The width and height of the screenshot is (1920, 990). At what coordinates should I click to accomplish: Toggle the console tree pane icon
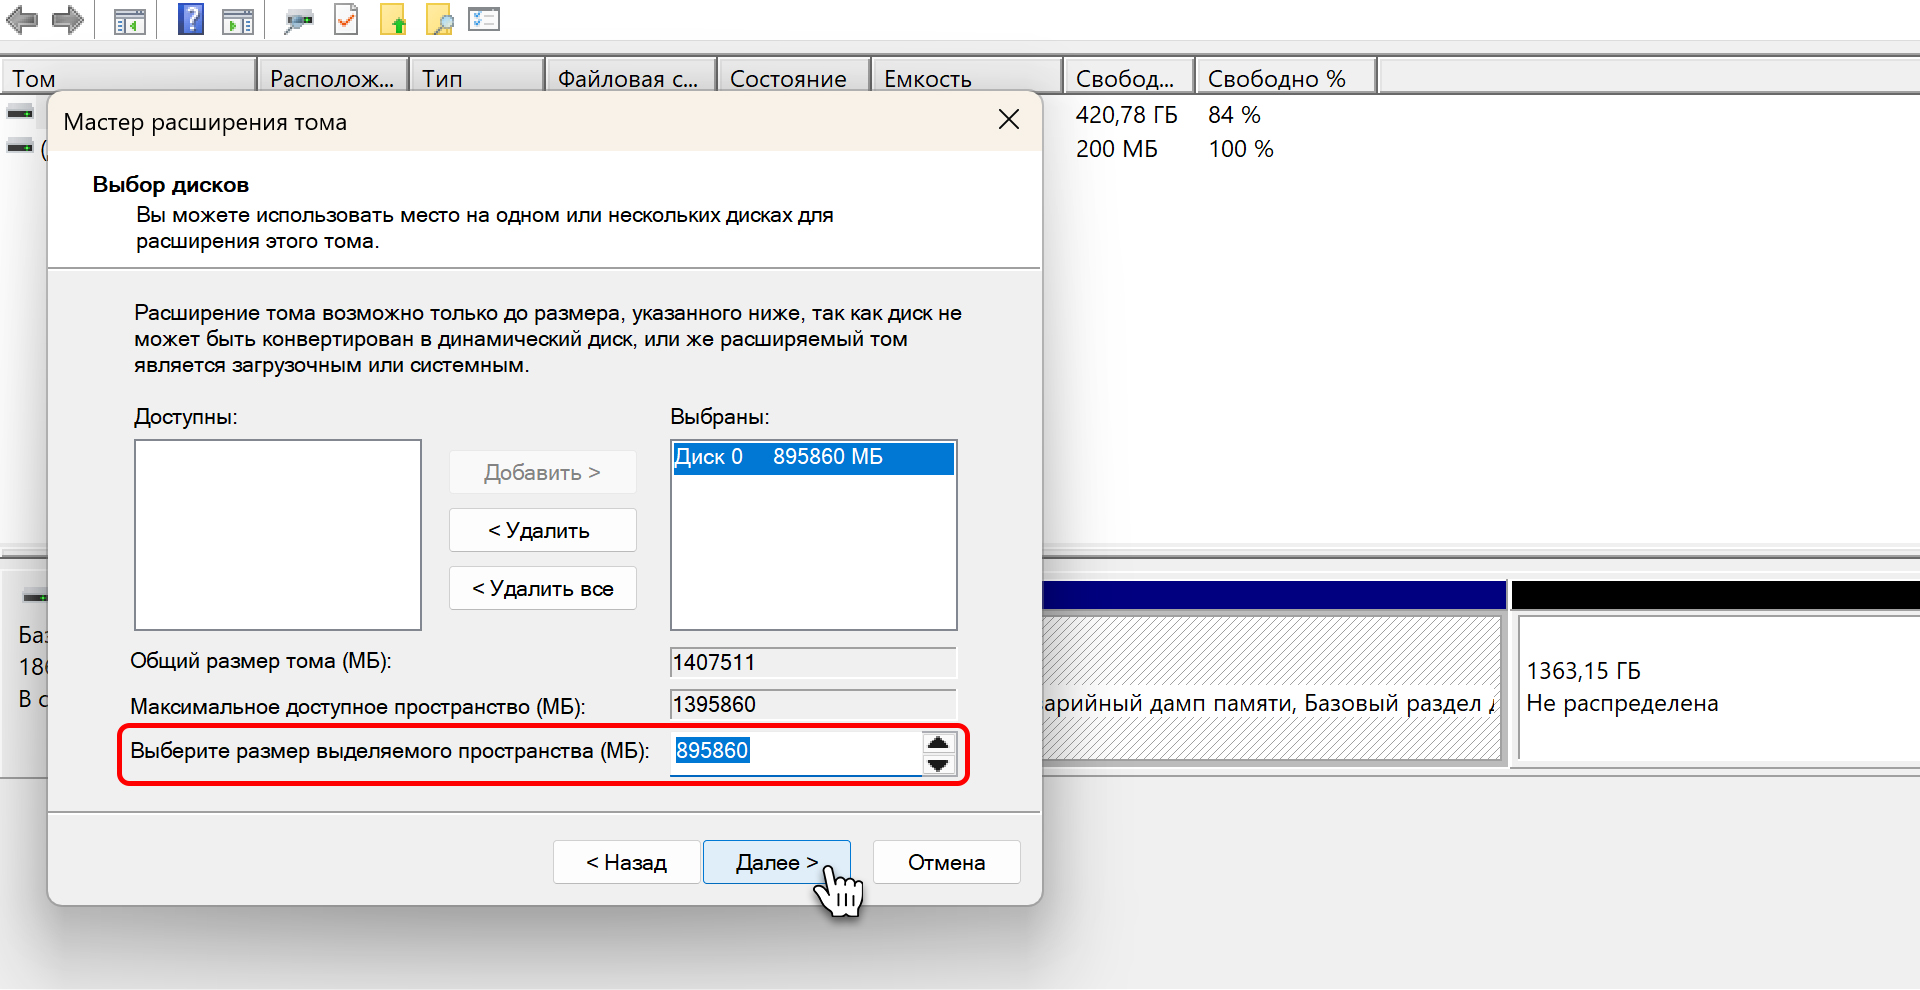tap(129, 20)
